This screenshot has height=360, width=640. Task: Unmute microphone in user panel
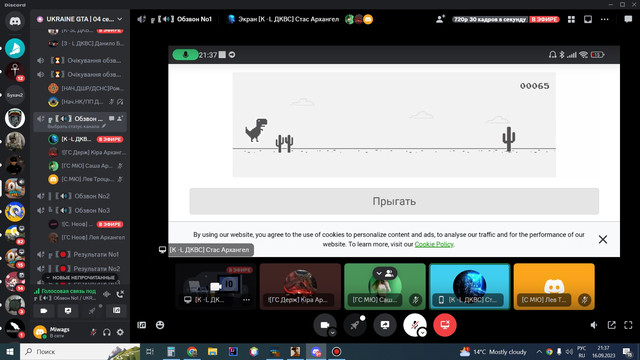point(93,332)
